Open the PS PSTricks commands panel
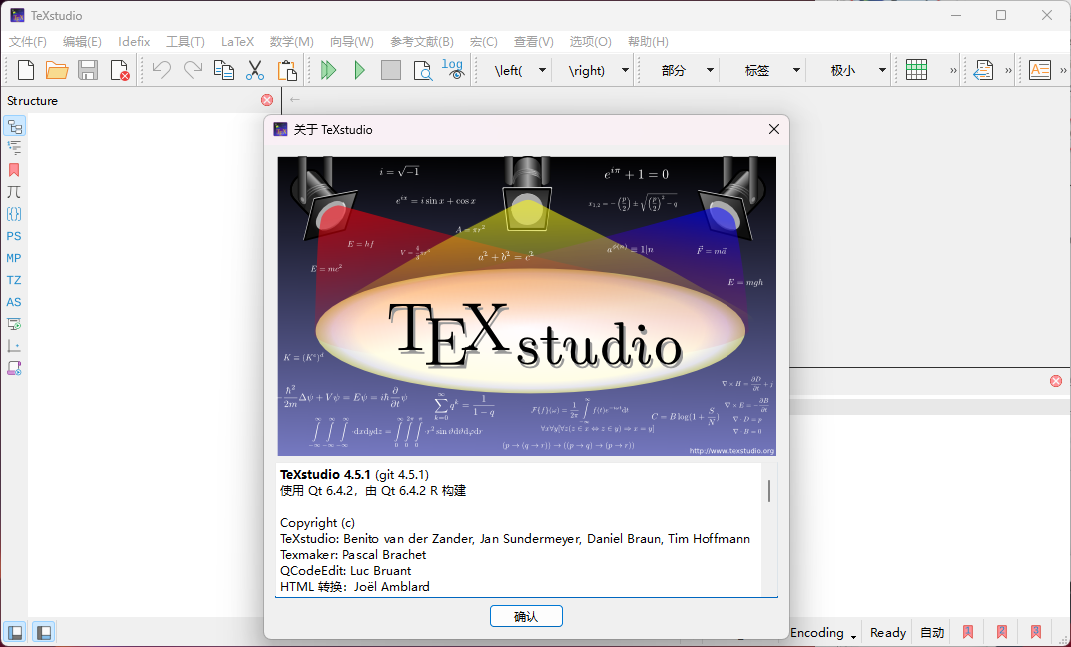The width and height of the screenshot is (1071, 647). 14,236
